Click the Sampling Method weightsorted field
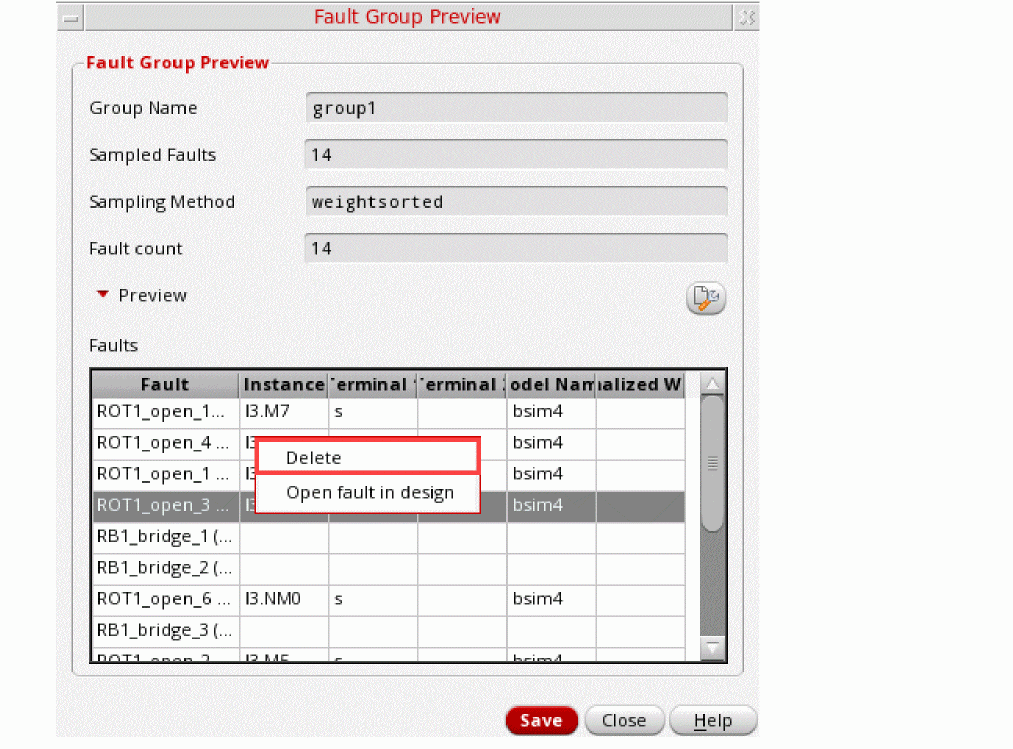The height and width of the screenshot is (749, 1013). pyautogui.click(x=516, y=202)
